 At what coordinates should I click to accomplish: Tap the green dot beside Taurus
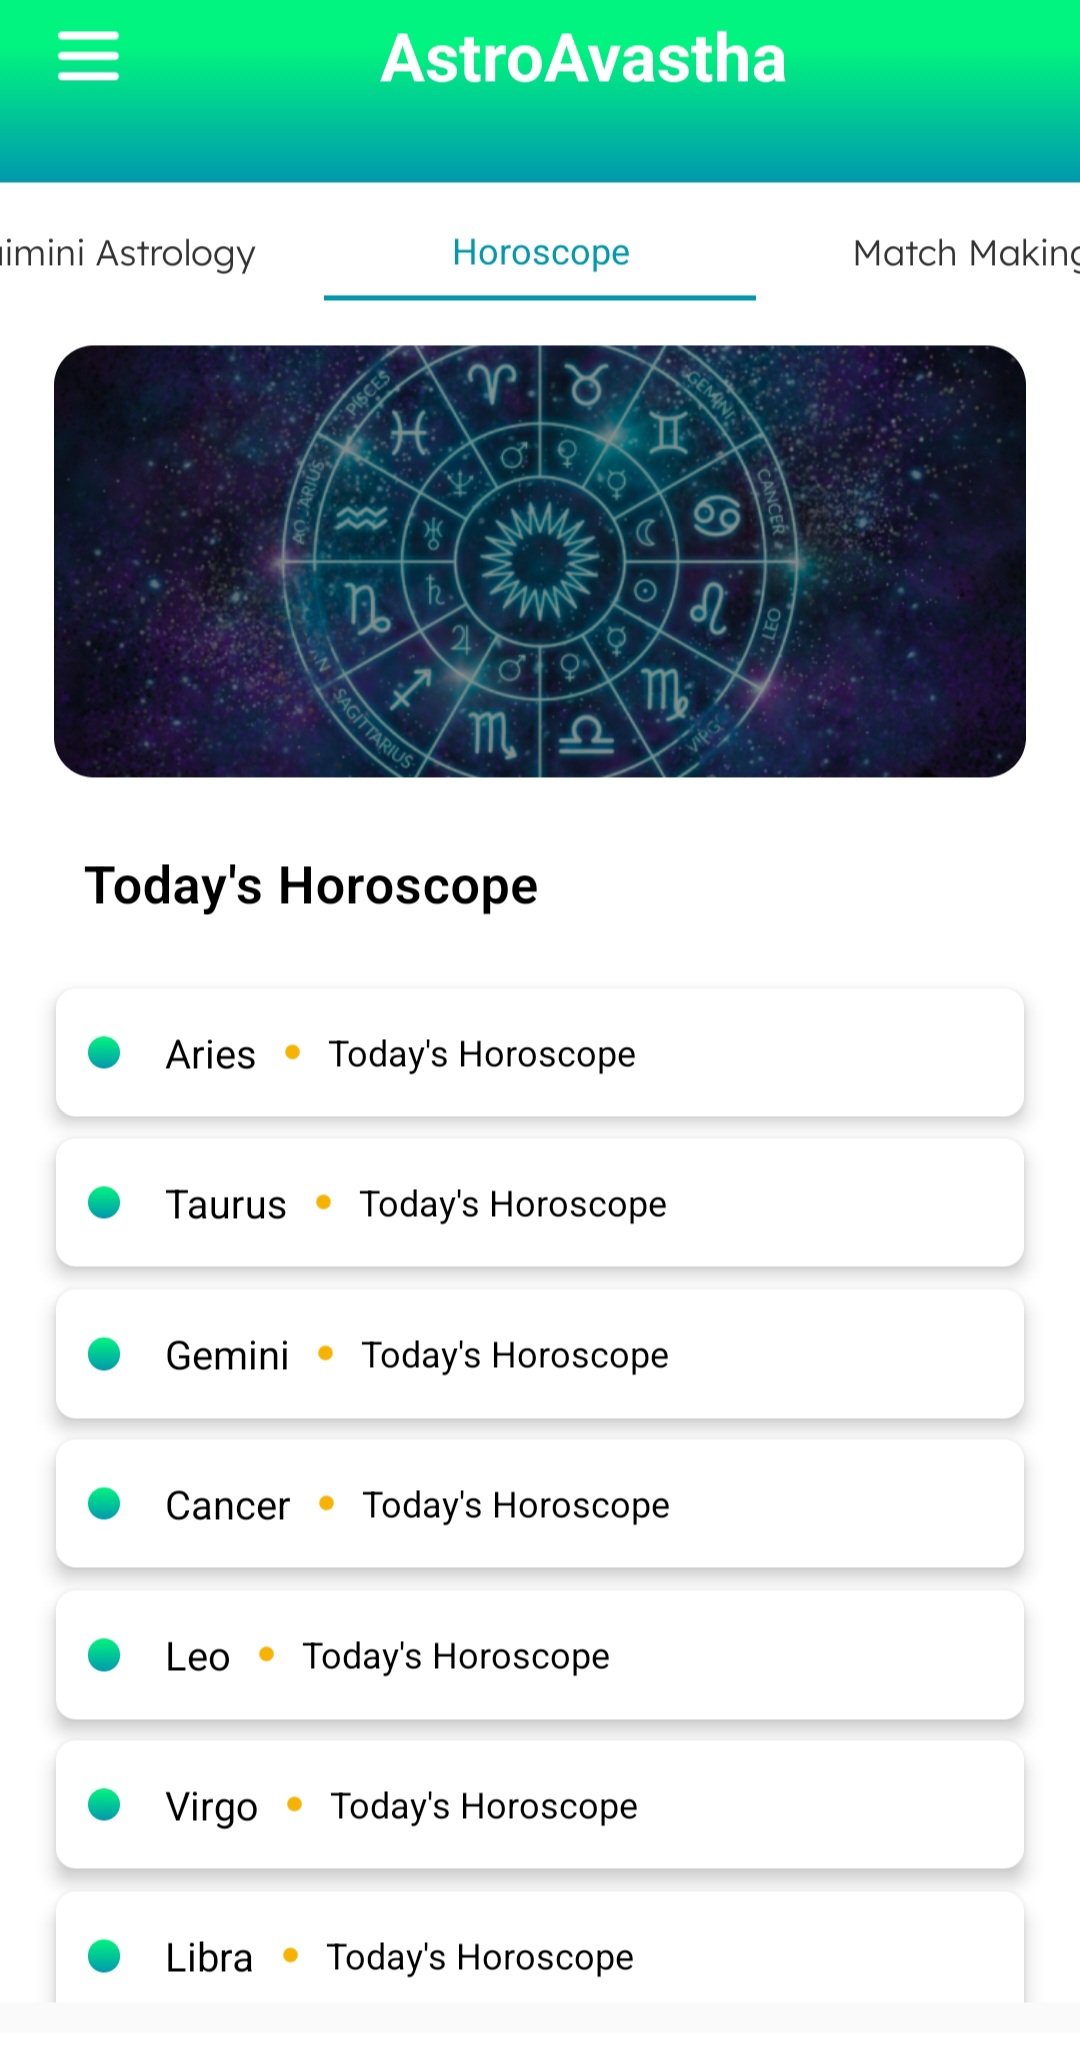click(x=104, y=1203)
